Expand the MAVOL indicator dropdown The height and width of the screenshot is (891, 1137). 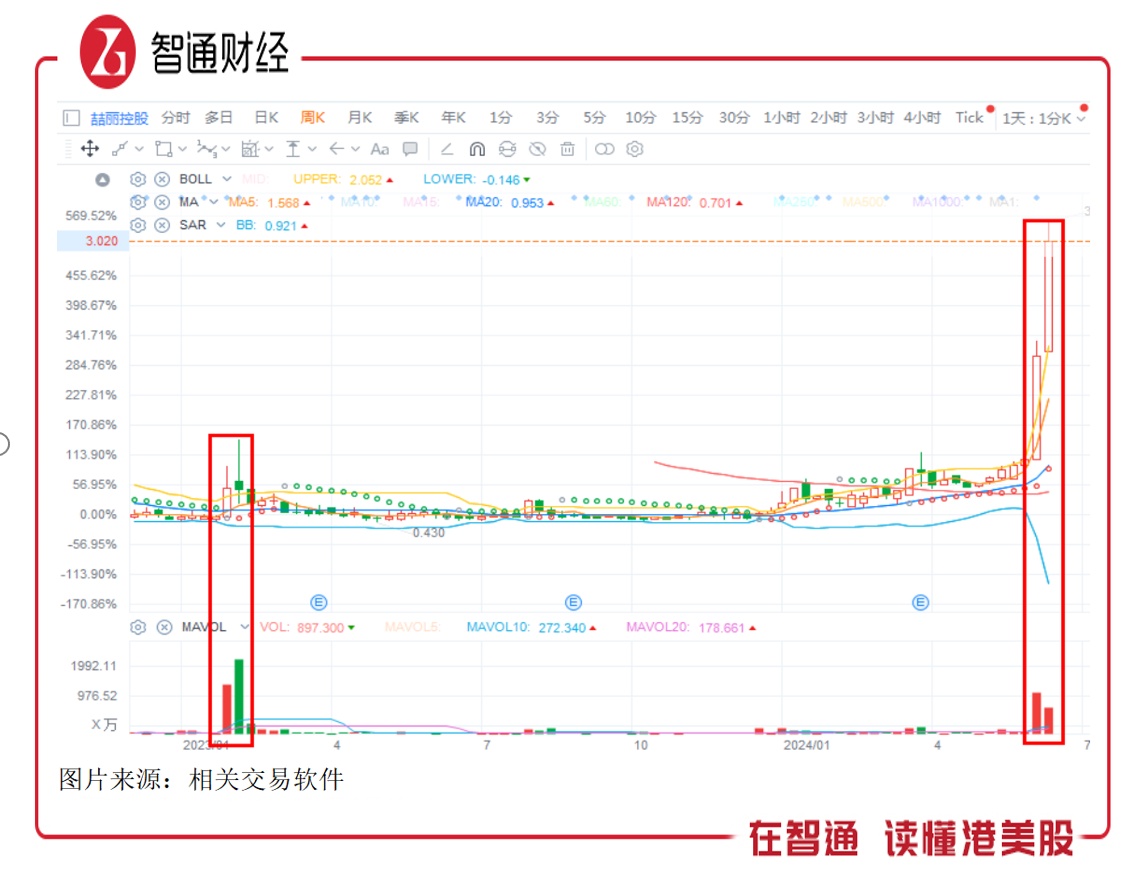[244, 627]
